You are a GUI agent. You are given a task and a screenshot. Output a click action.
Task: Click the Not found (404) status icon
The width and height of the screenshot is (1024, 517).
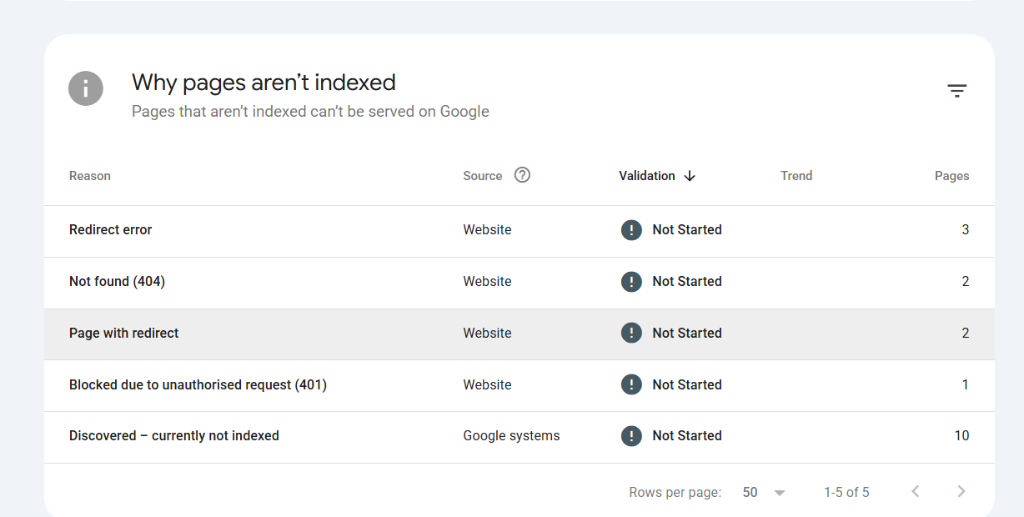tap(631, 281)
